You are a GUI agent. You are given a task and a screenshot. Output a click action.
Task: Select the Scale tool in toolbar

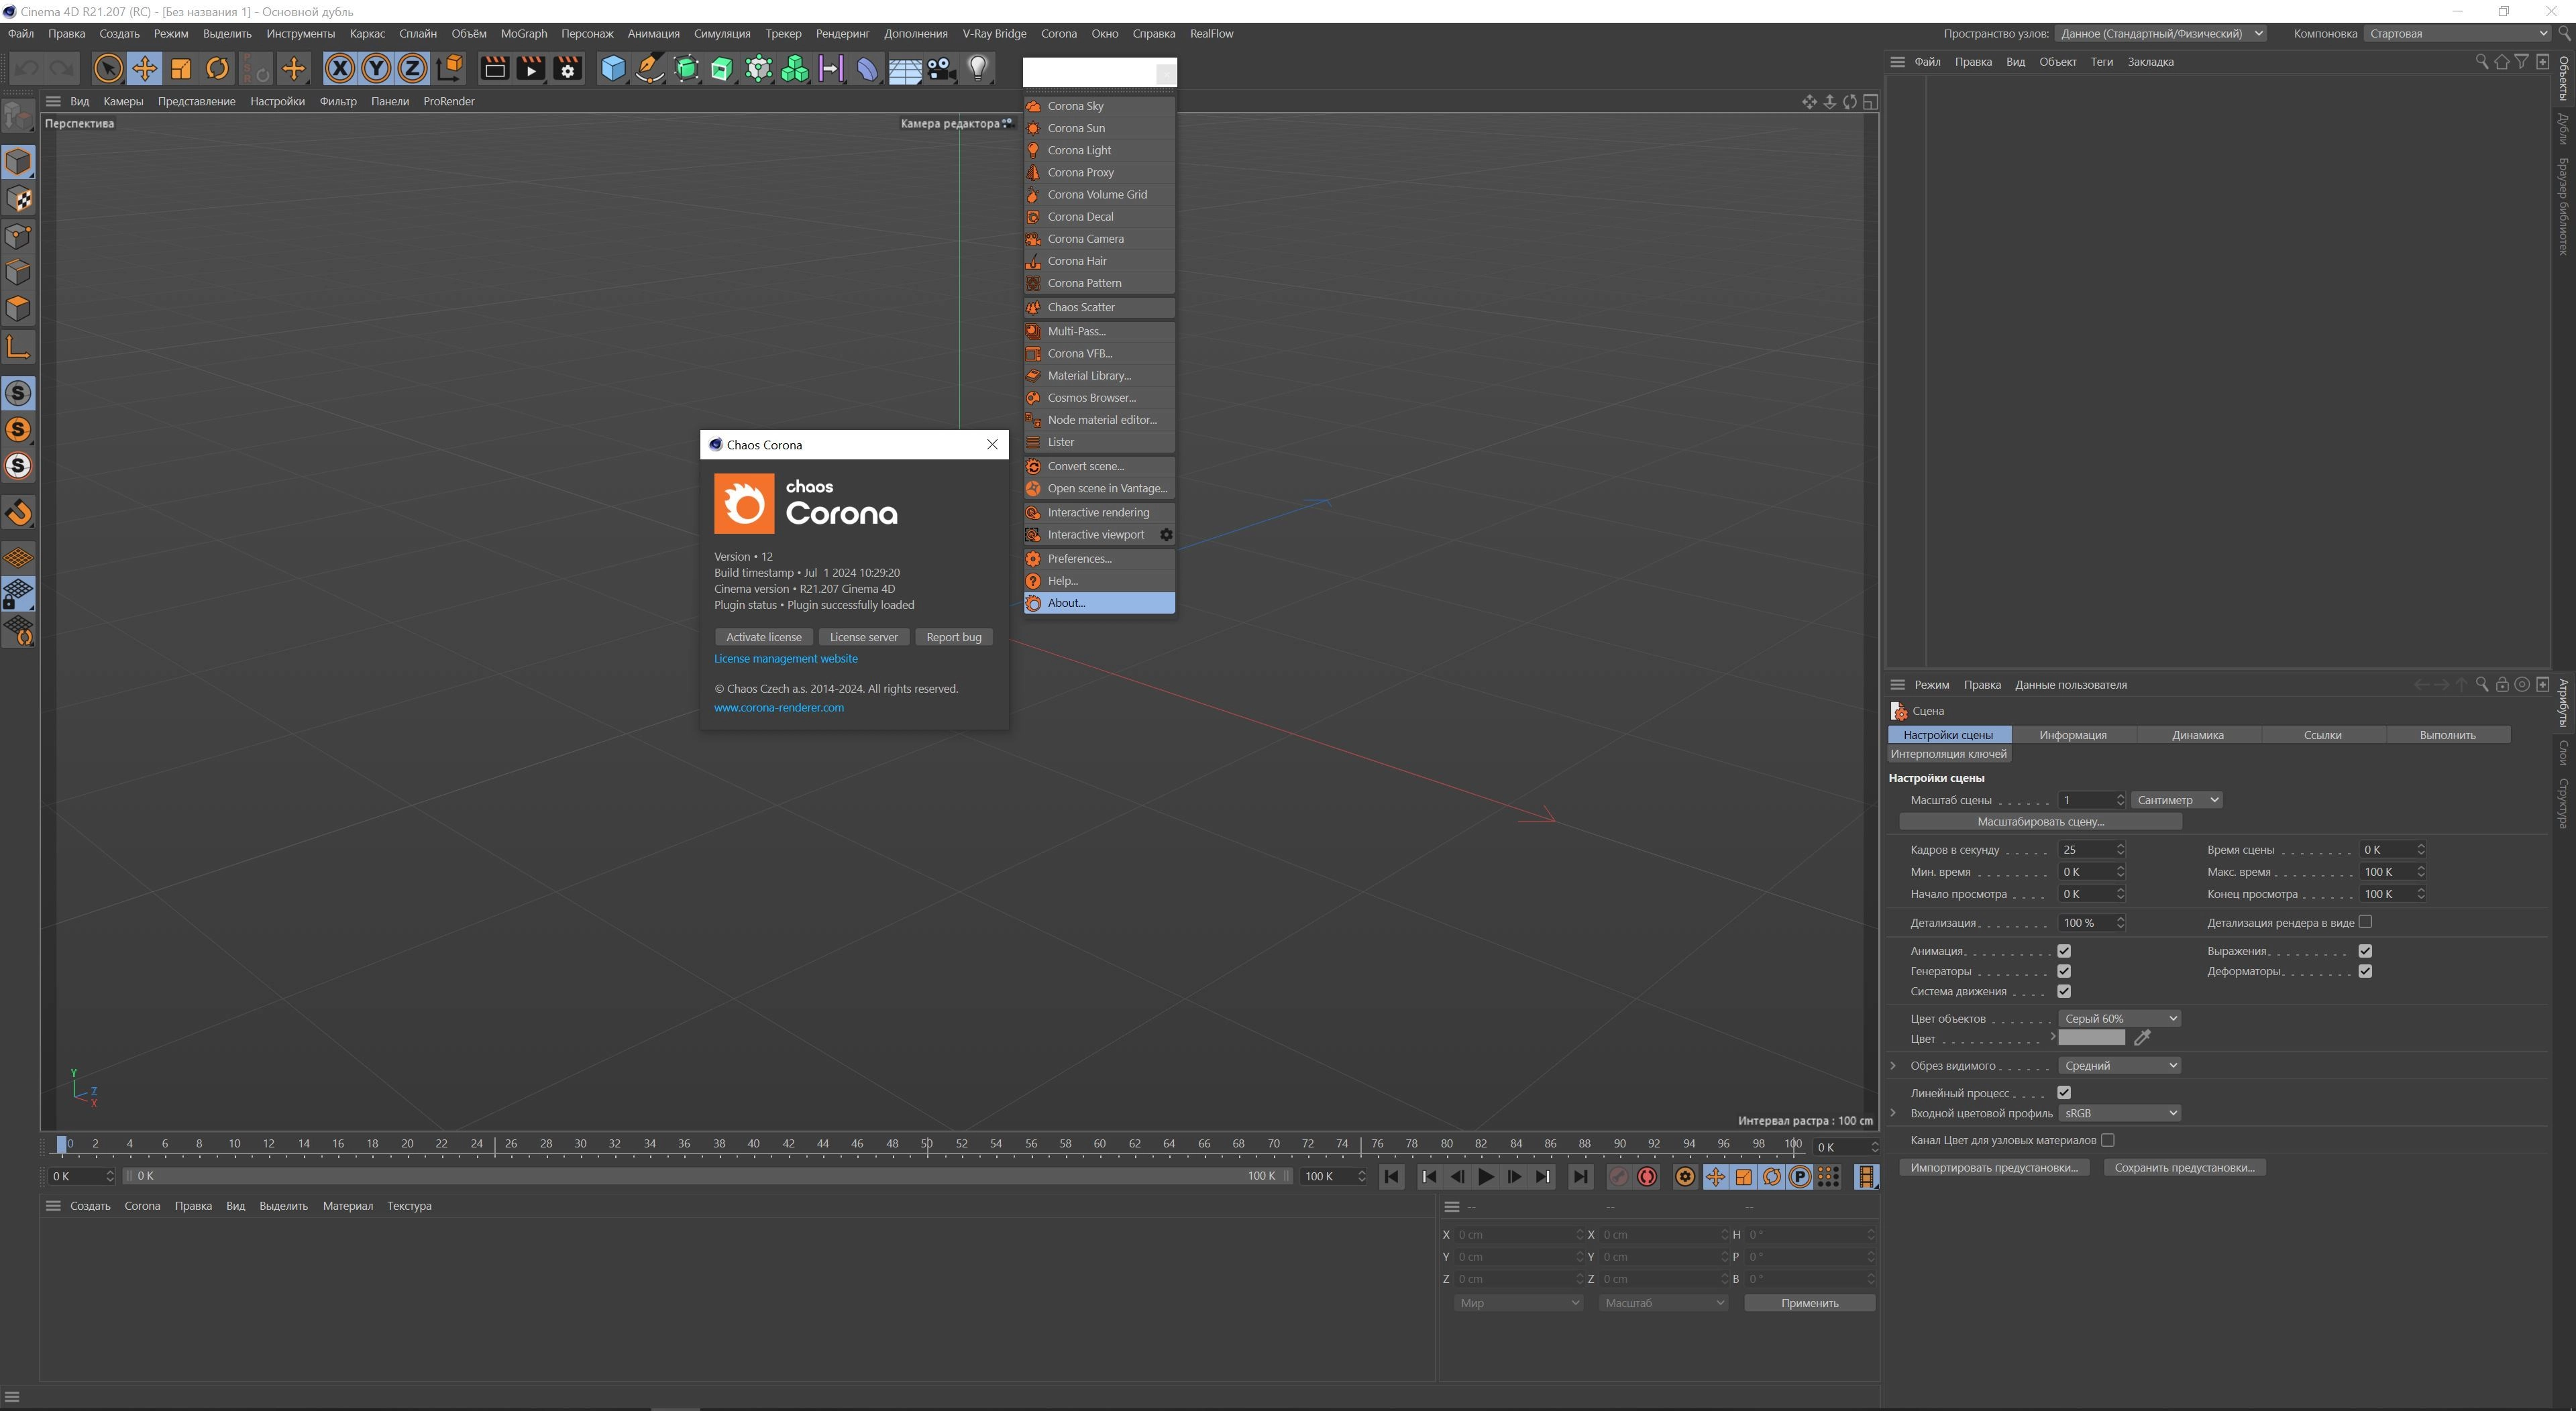click(181, 69)
